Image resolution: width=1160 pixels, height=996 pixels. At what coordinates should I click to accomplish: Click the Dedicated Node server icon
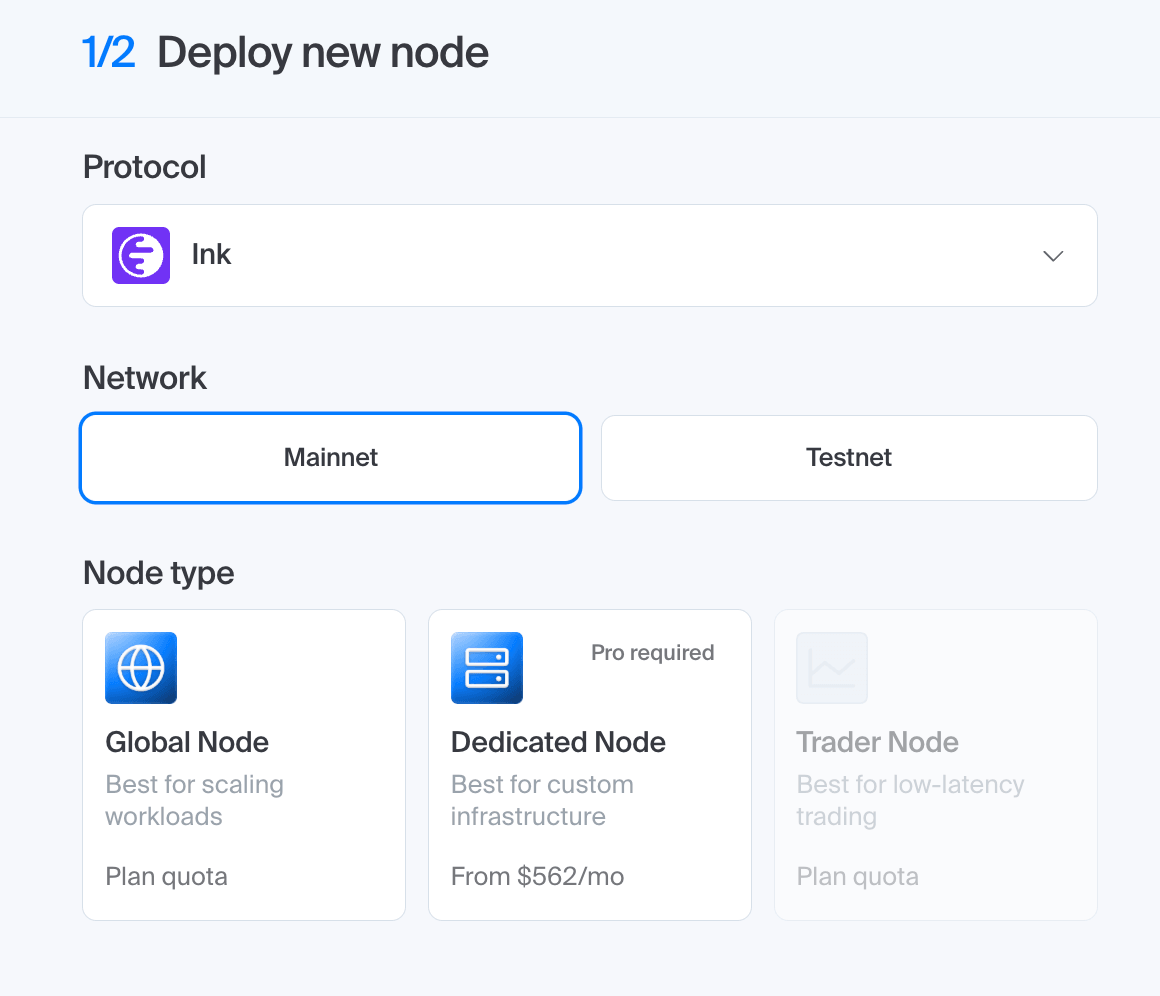tap(487, 667)
